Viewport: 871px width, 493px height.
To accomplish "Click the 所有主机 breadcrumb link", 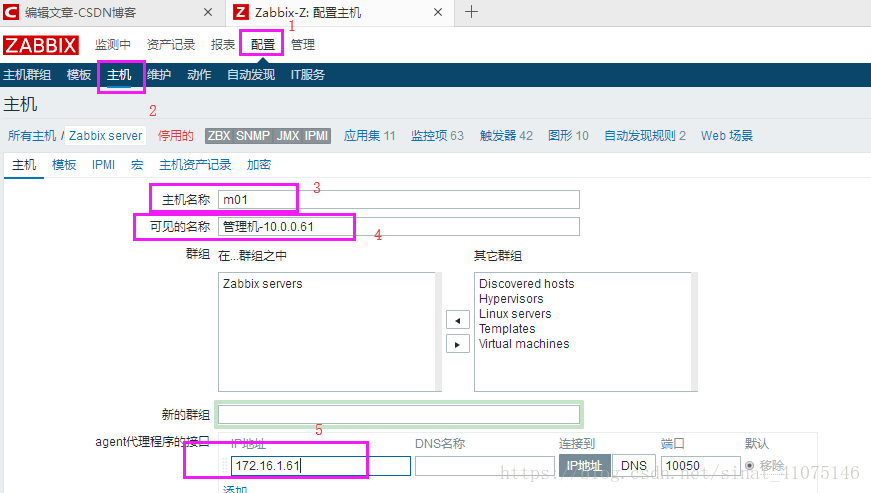I will [32, 135].
